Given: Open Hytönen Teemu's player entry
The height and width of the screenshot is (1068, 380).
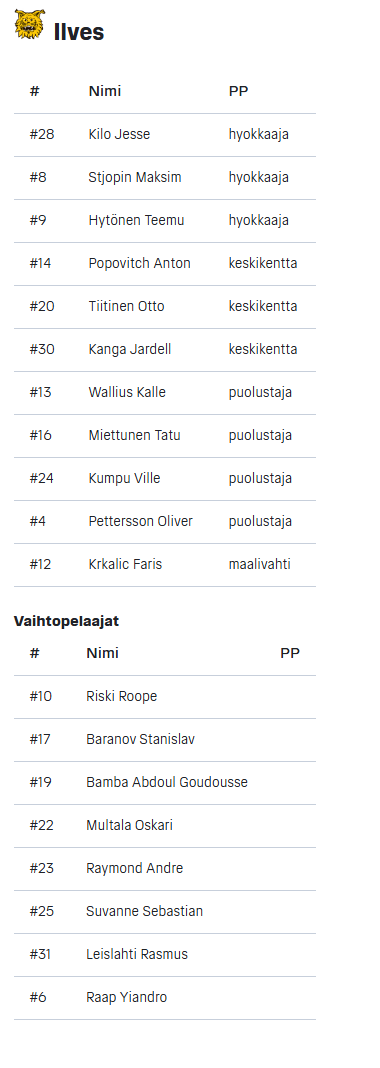Looking at the screenshot, I should pyautogui.click(x=165, y=221).
